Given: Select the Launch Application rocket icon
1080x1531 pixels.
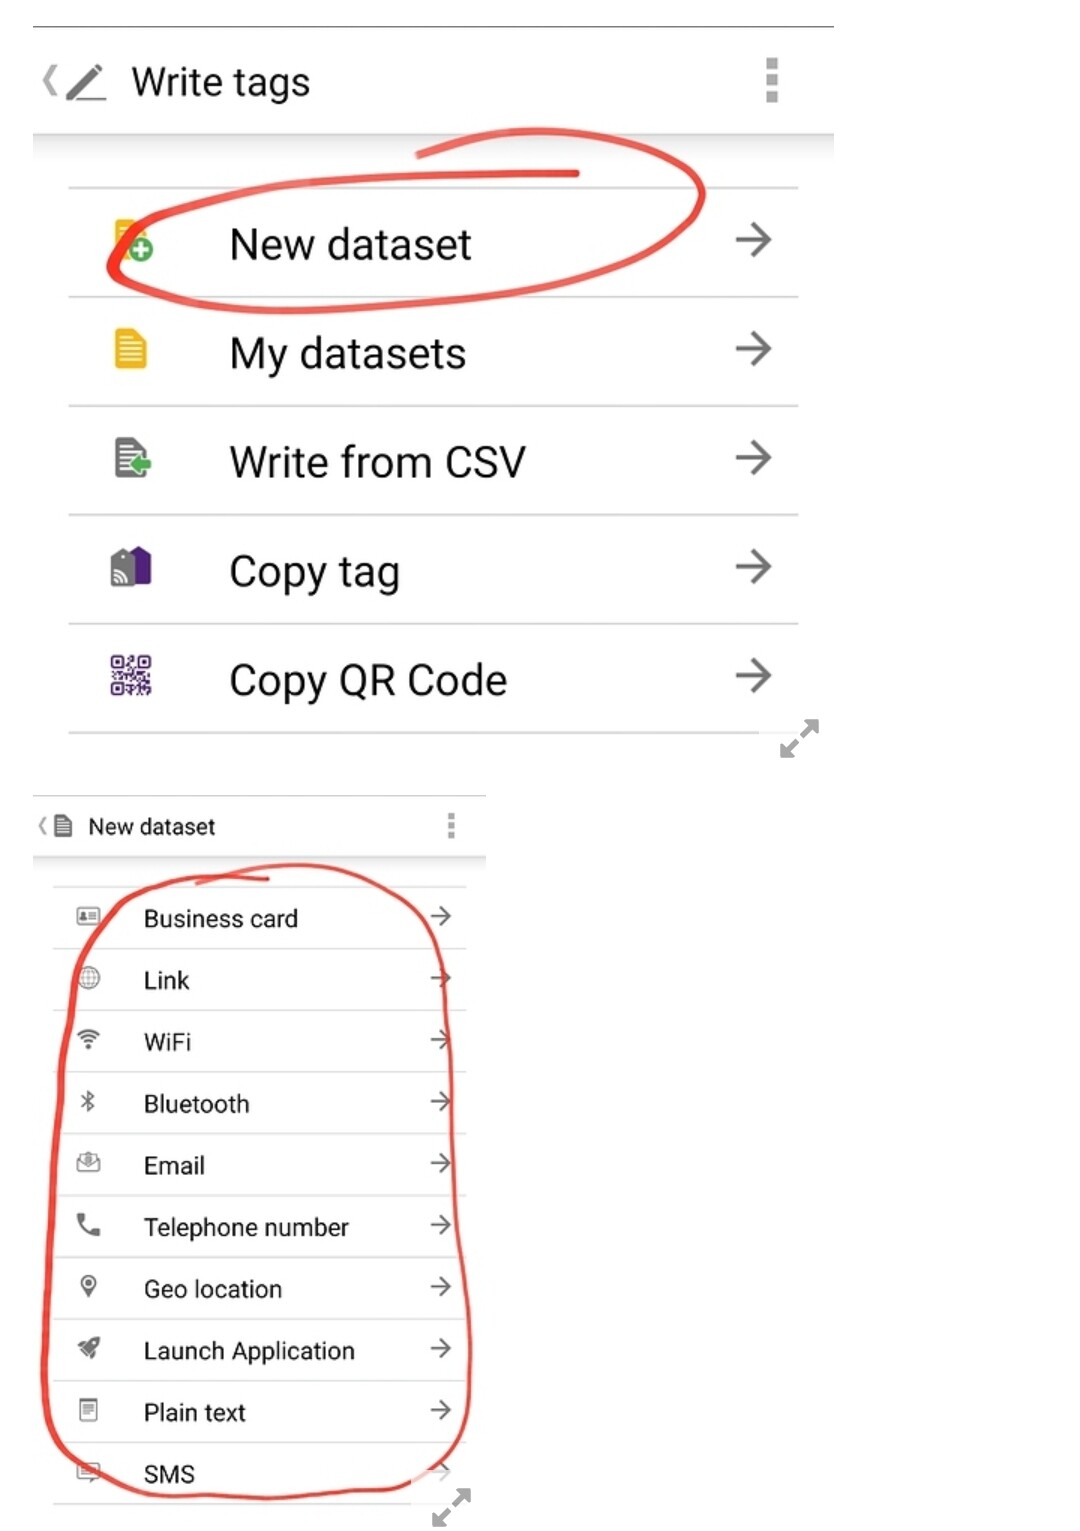Looking at the screenshot, I should click(x=89, y=1348).
